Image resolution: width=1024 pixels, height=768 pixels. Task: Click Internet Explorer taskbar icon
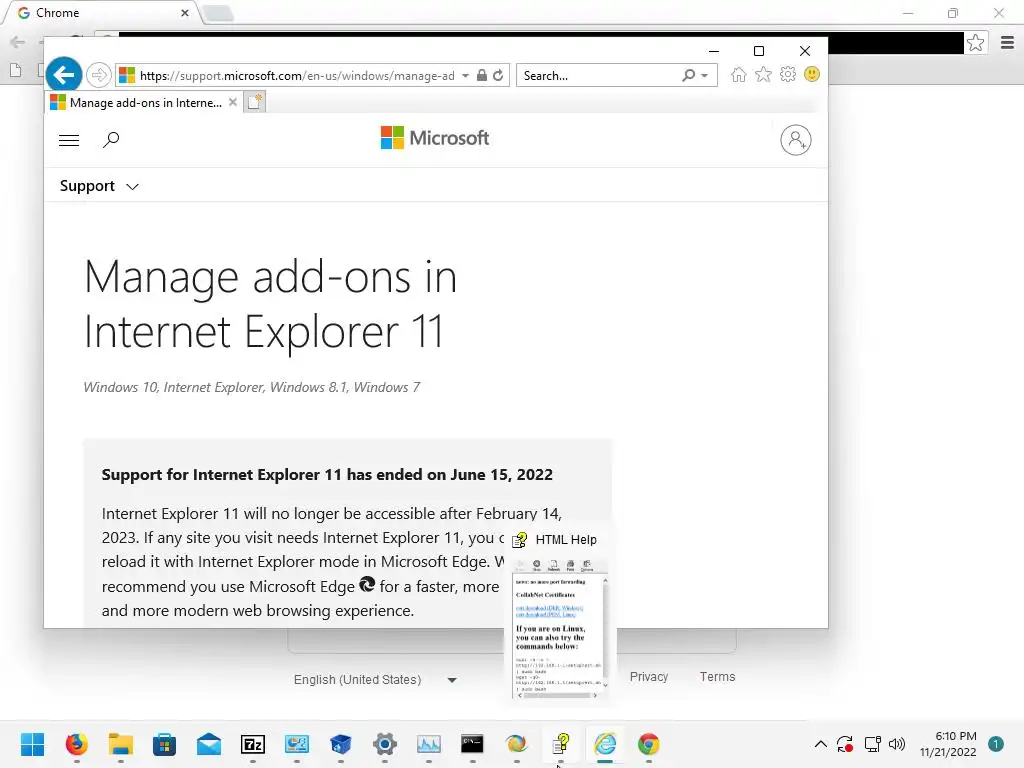coord(605,744)
